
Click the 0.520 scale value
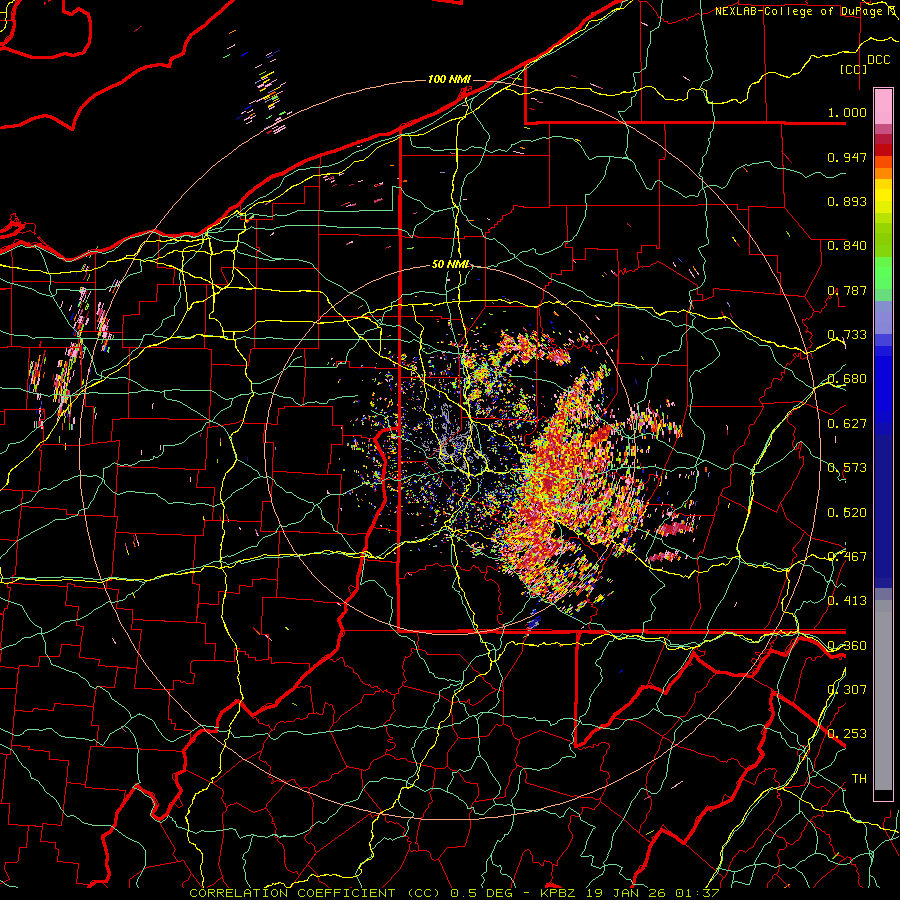(847, 513)
